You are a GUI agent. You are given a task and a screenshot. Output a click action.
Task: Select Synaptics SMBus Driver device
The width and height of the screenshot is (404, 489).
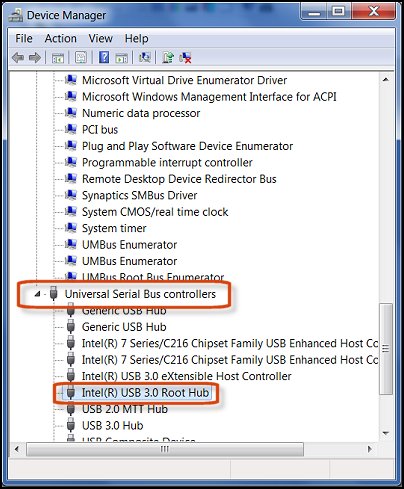click(x=139, y=195)
